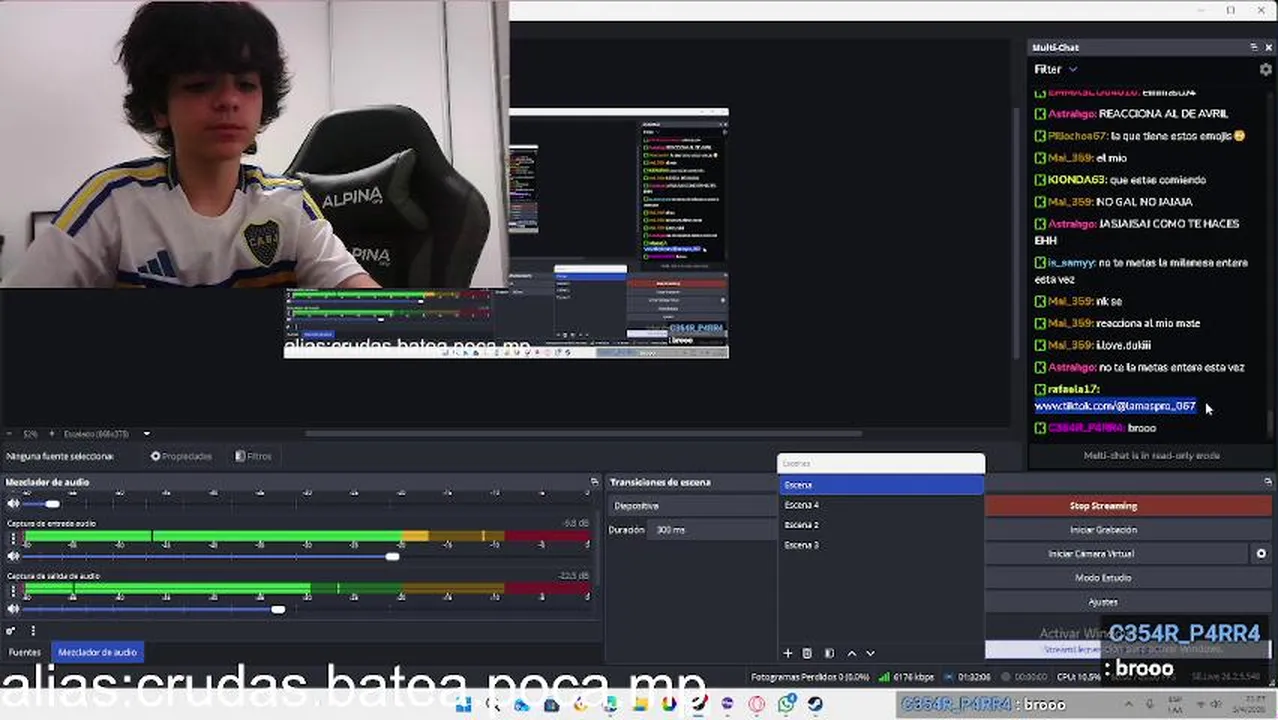Open the Multi-Chat settings gear
This screenshot has width=1278, height=720.
pos(1265,70)
